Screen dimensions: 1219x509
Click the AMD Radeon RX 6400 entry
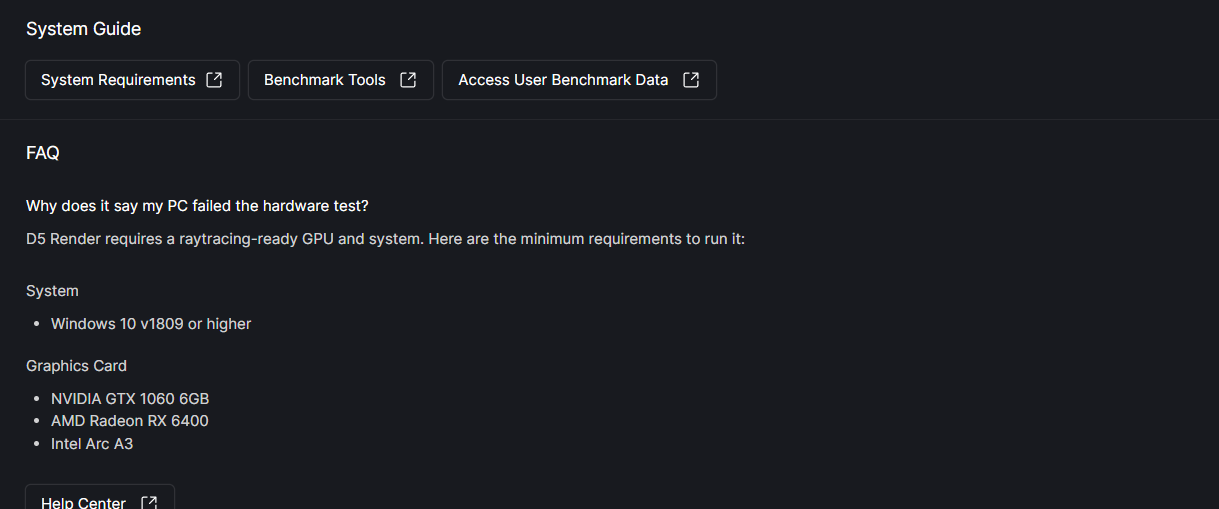[130, 421]
